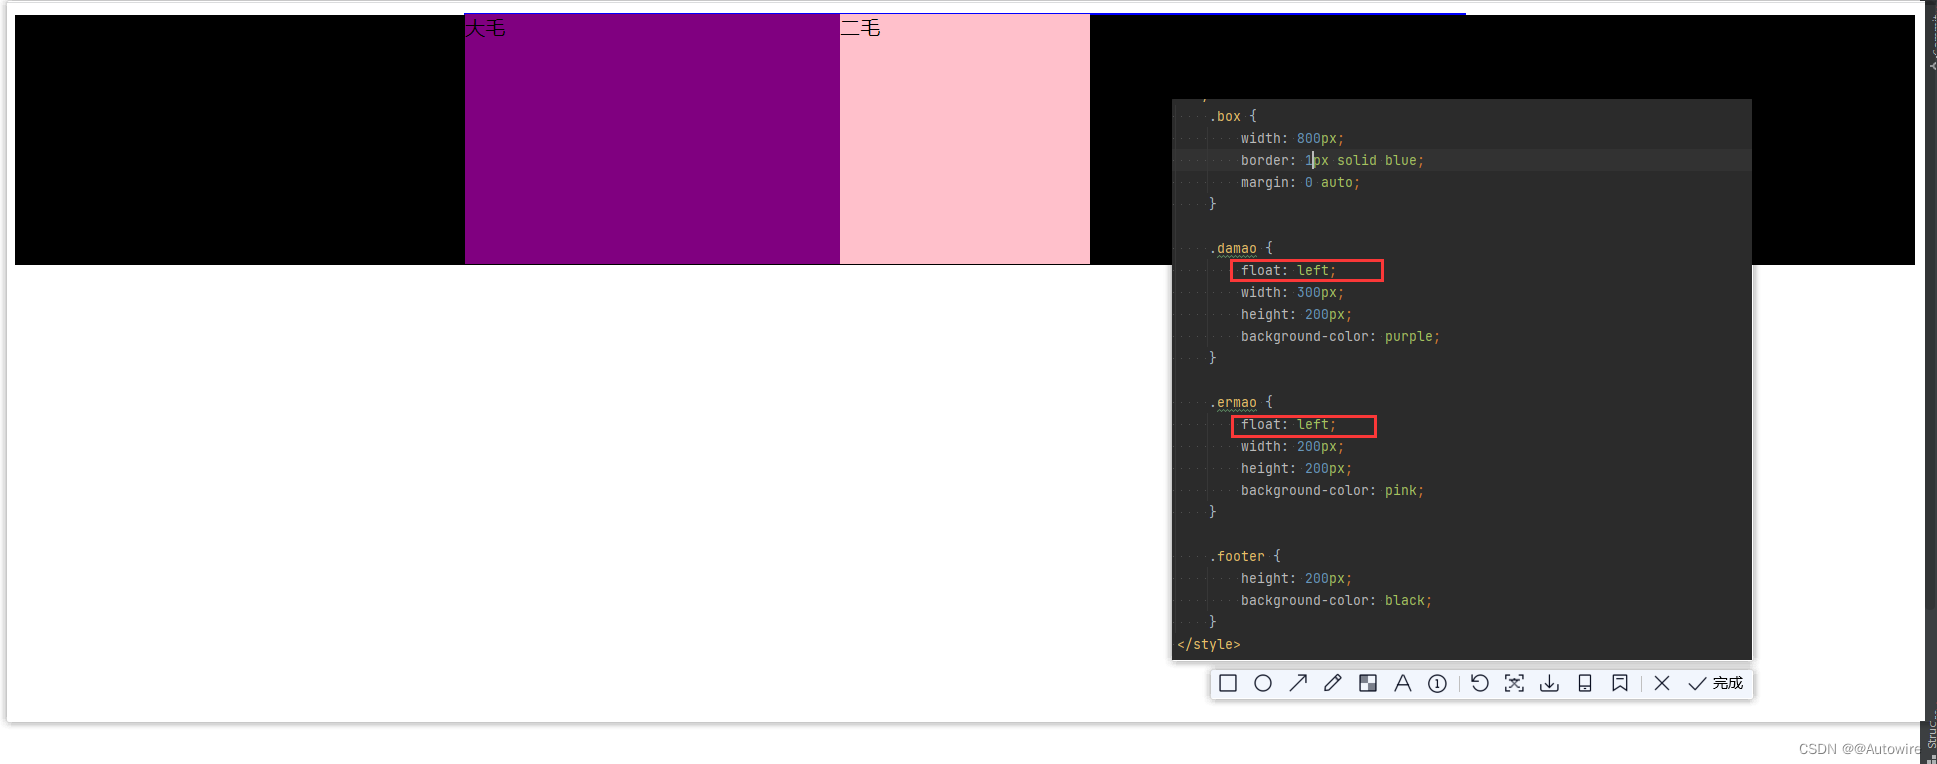This screenshot has width=1937, height=764.
Task: Click the closing </style> tag
Action: (x=1209, y=644)
